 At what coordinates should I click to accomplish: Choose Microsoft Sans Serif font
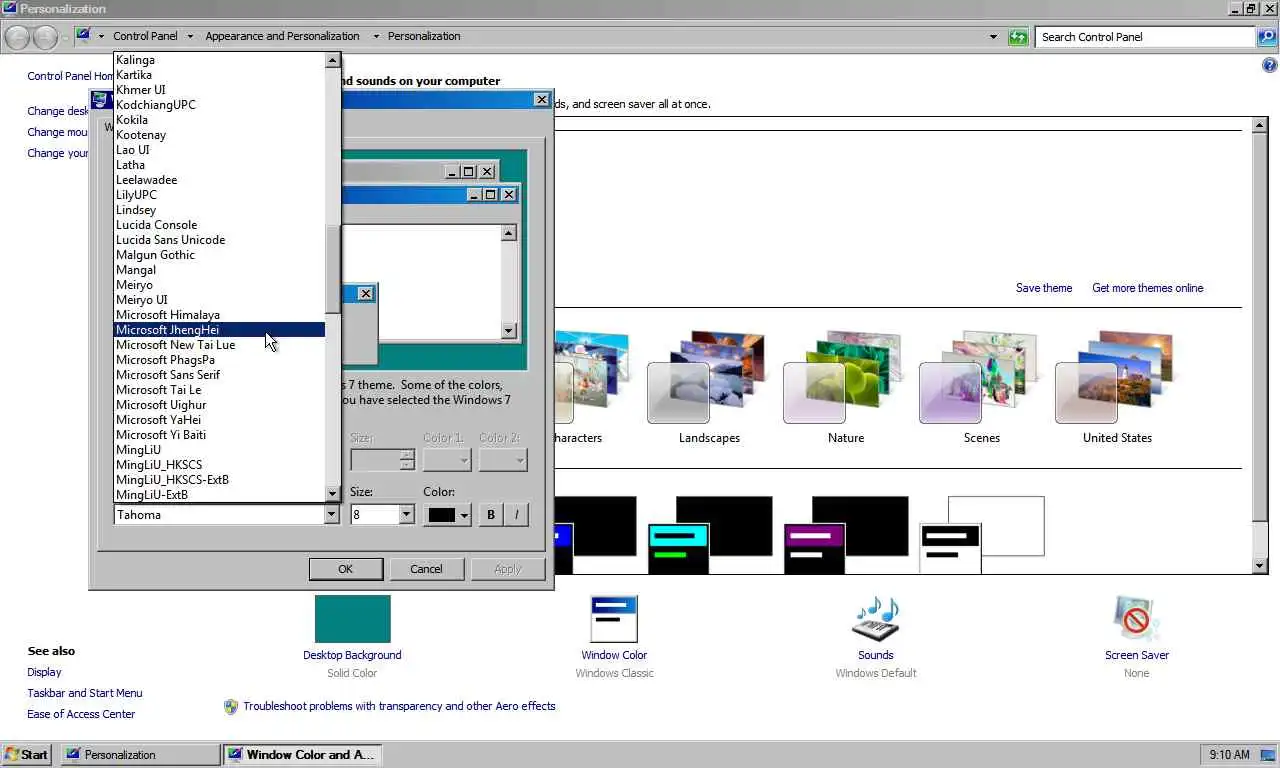click(x=219, y=375)
